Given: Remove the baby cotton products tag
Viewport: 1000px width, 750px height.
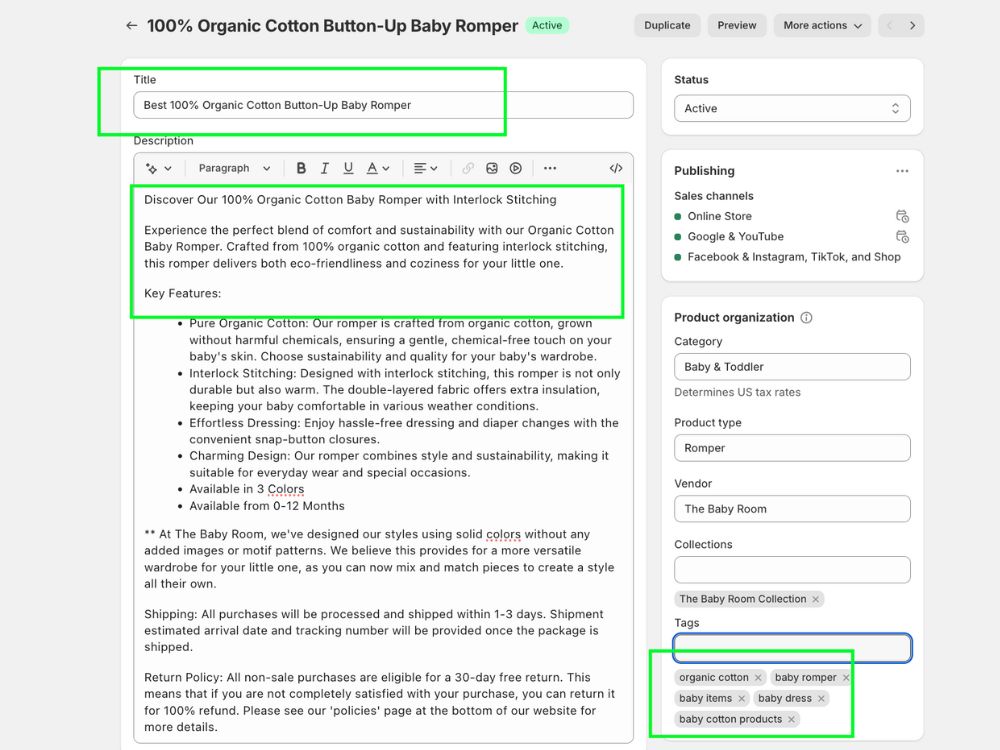Looking at the screenshot, I should pyautogui.click(x=791, y=719).
